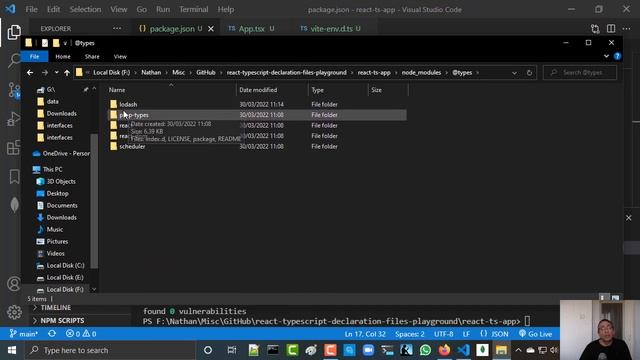The height and width of the screenshot is (360, 640).
Task: Open Firefox from the Windows taskbar
Action: tap(444, 350)
